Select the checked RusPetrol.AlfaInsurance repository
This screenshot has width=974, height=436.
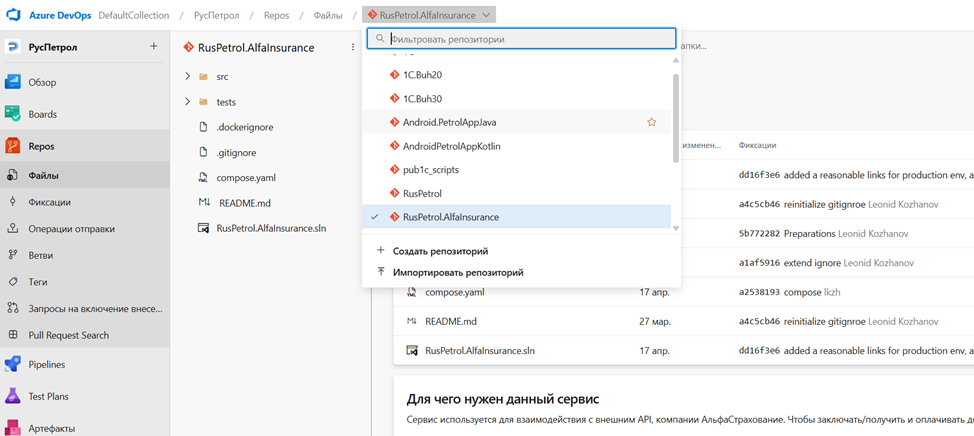coord(516,217)
